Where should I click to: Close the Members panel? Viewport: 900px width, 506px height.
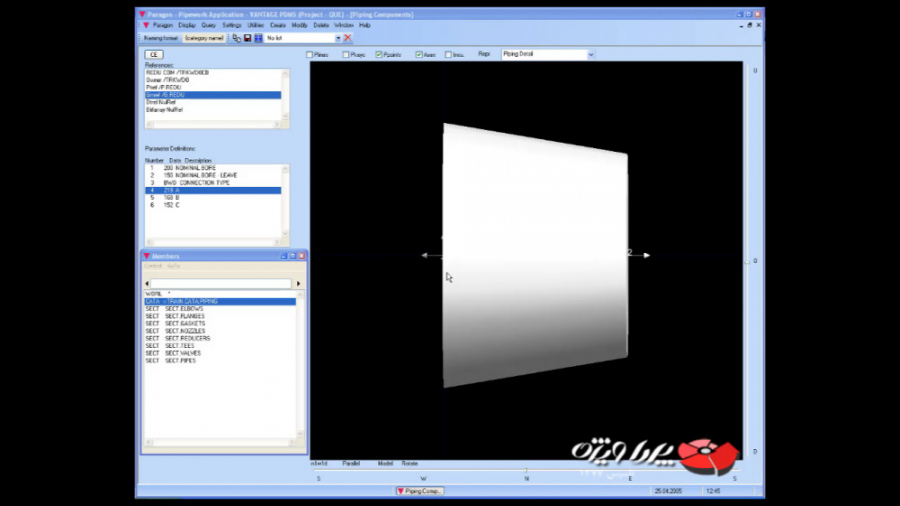(301, 256)
